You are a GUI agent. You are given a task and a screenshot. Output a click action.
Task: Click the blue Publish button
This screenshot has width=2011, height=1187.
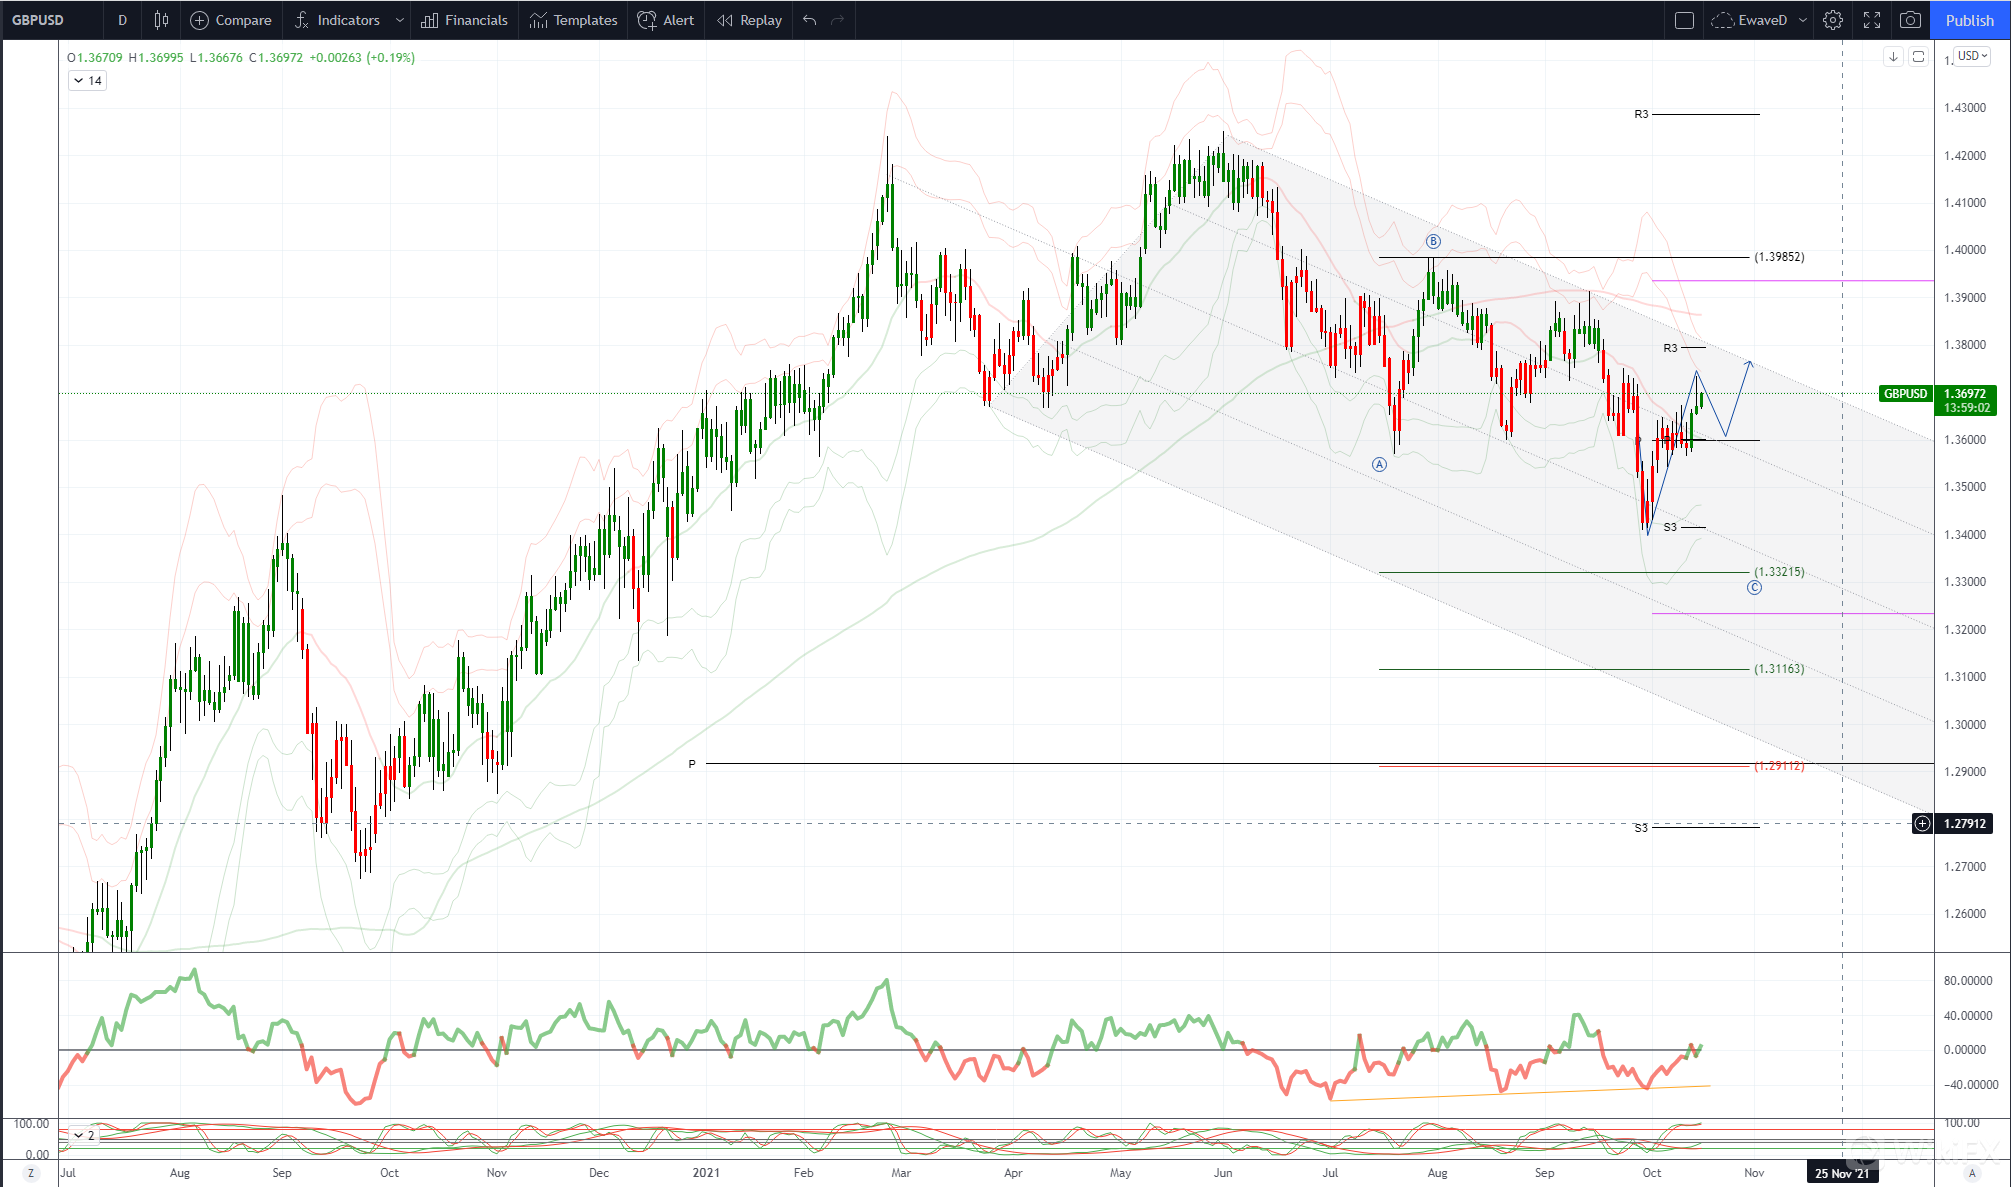[1969, 20]
